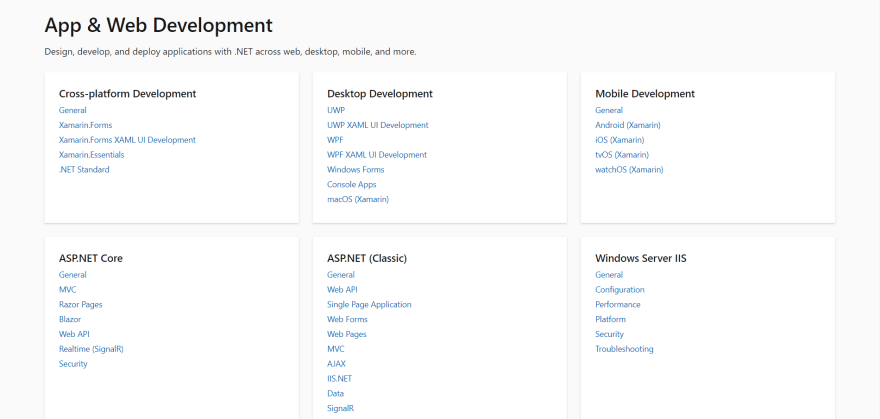This screenshot has width=880, height=419.
Task: Open tvOS (Xamarin) link
Action: pyautogui.click(x=622, y=155)
